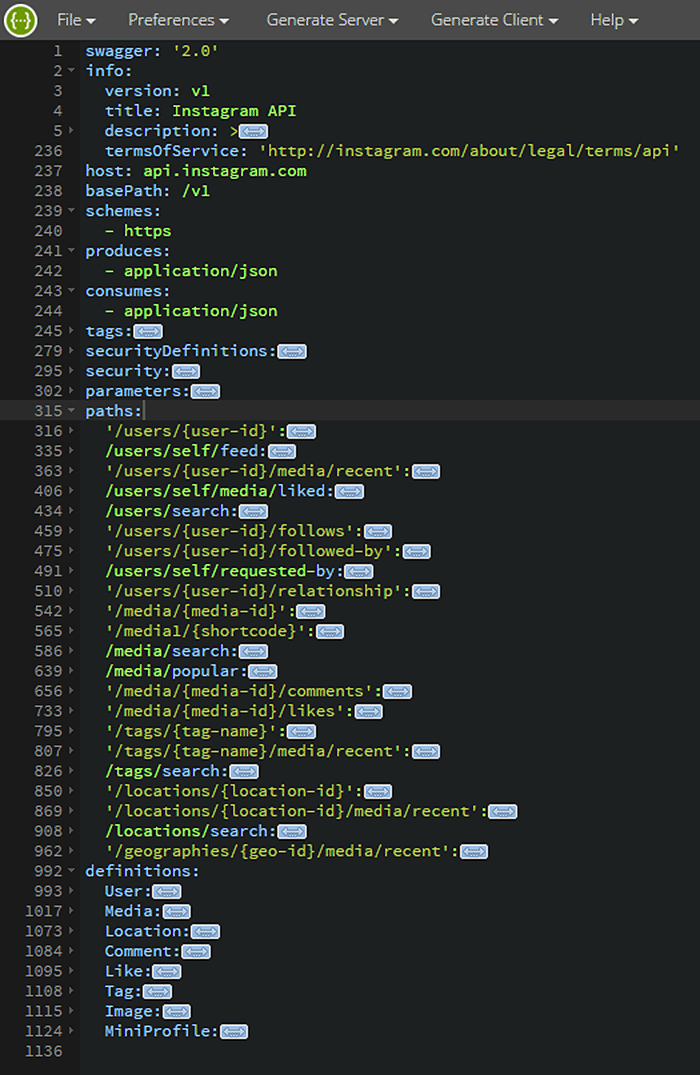
Task: Click the fold badge after /users/search
Action: [x=254, y=511]
